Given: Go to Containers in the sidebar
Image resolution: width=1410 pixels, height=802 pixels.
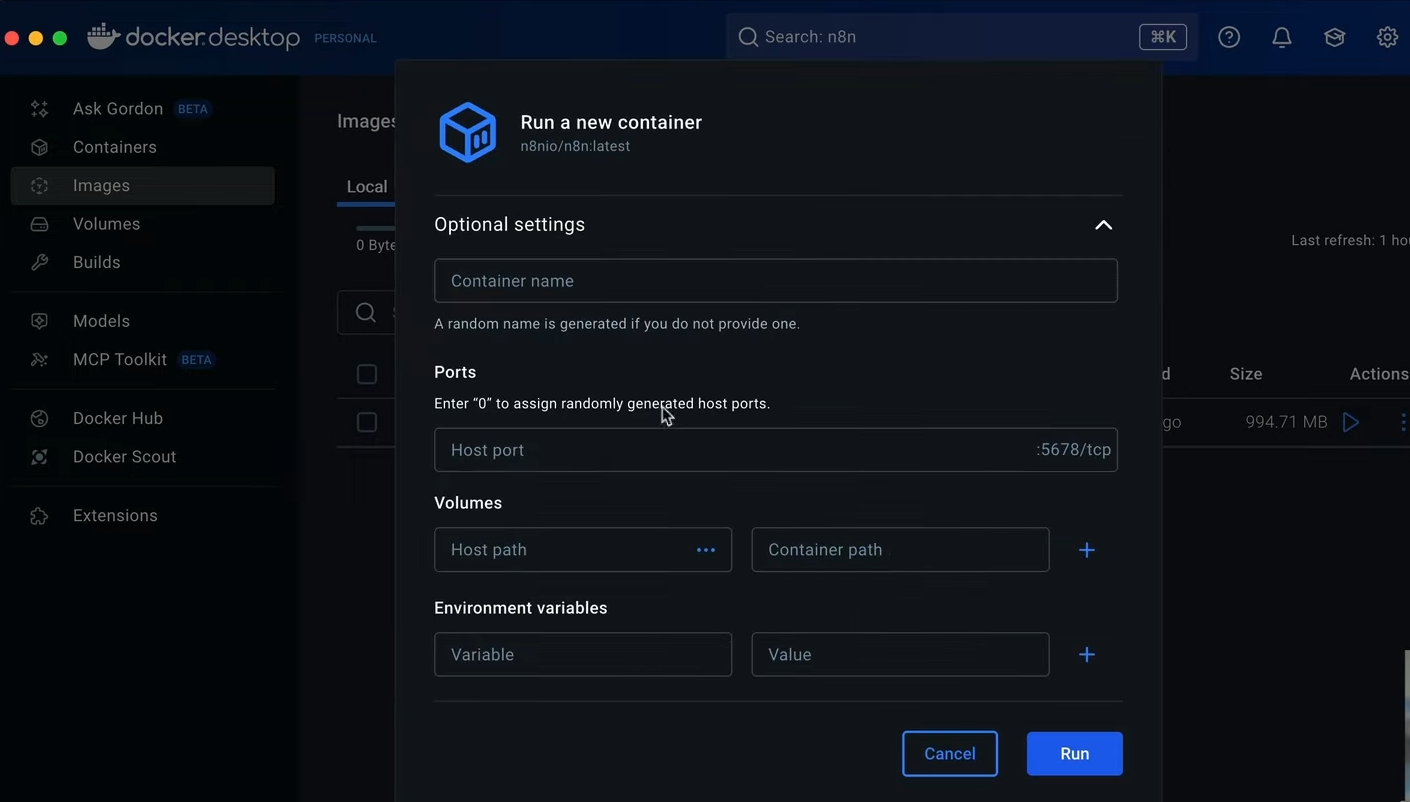Looking at the screenshot, I should coord(142,147).
